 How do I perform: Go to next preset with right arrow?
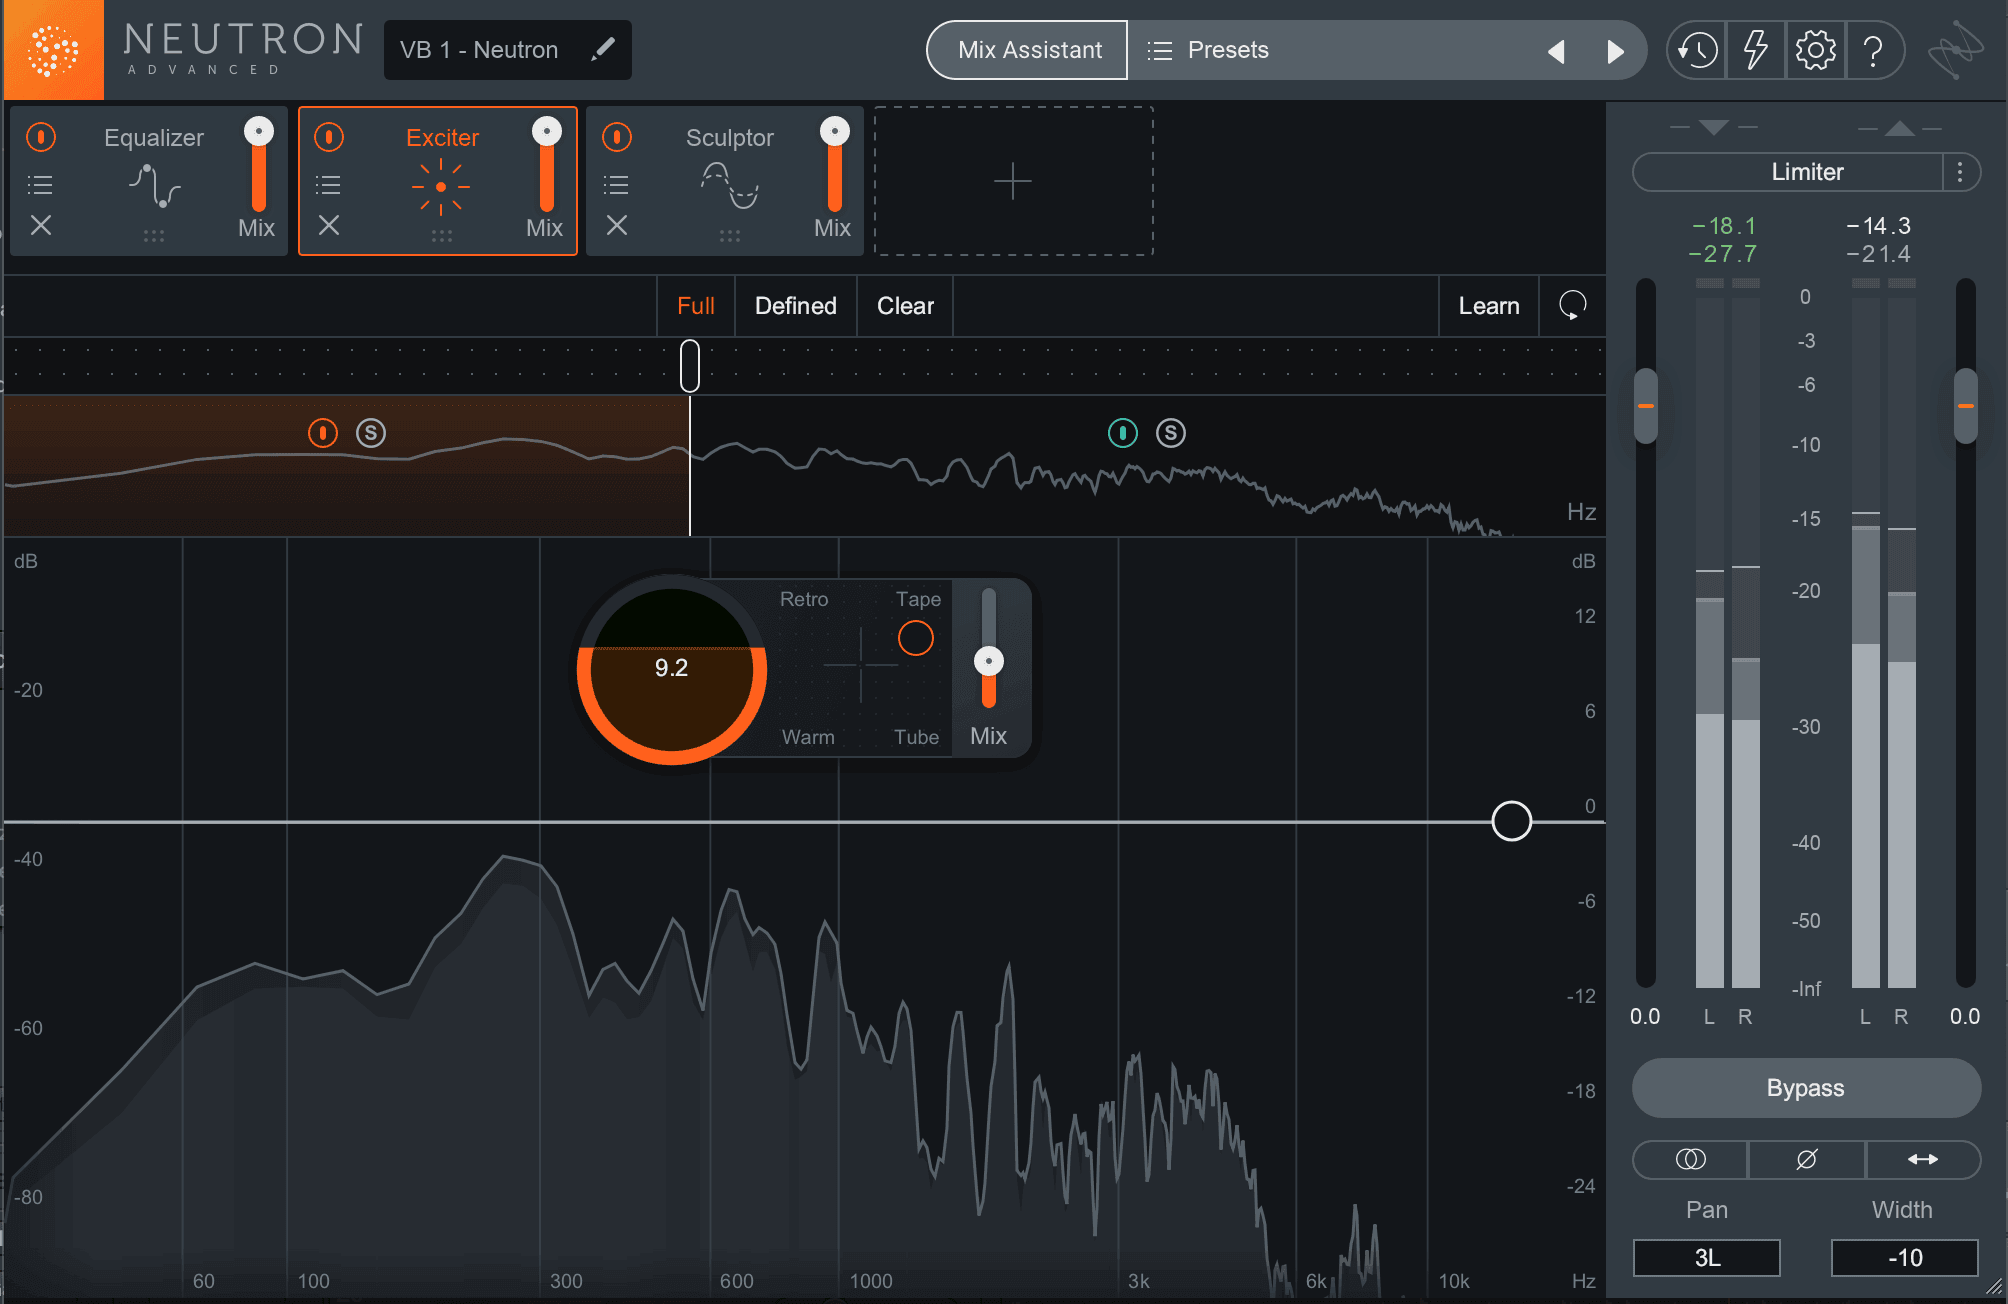1615,51
